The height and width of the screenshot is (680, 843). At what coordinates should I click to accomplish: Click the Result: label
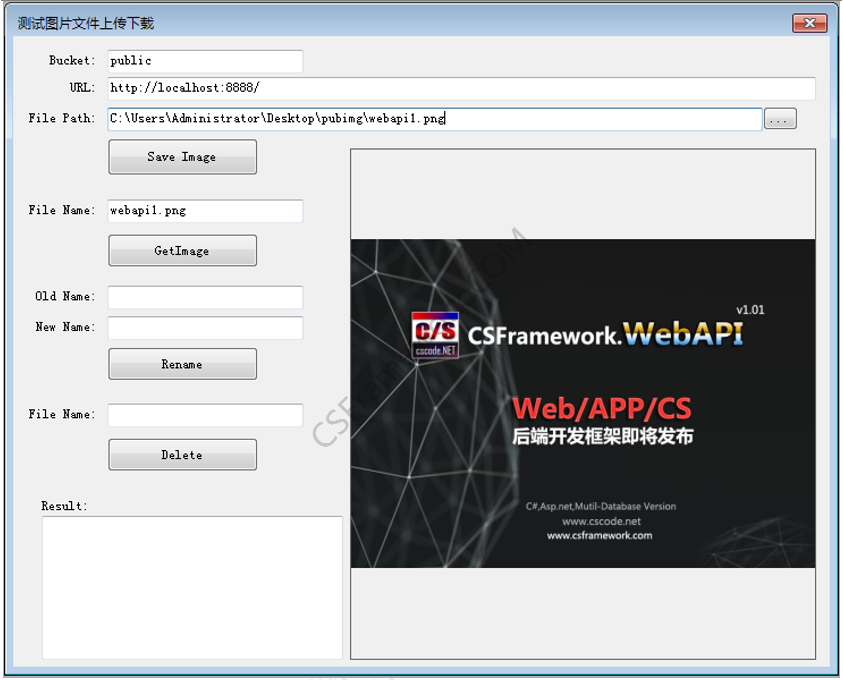[64, 506]
